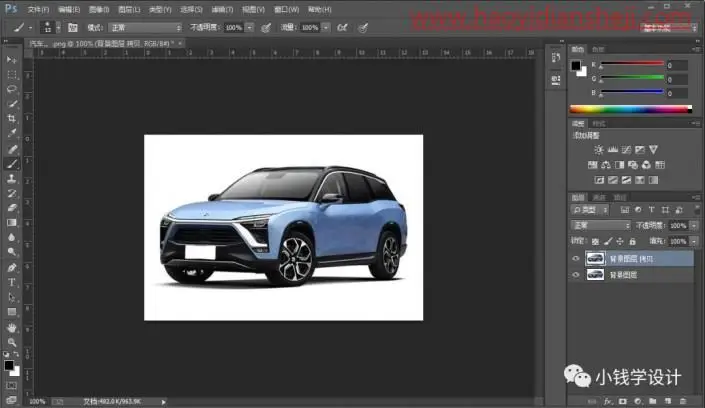Open the layer blend mode 正常 dropdown
Image resolution: width=705 pixels, height=408 pixels.
point(601,225)
